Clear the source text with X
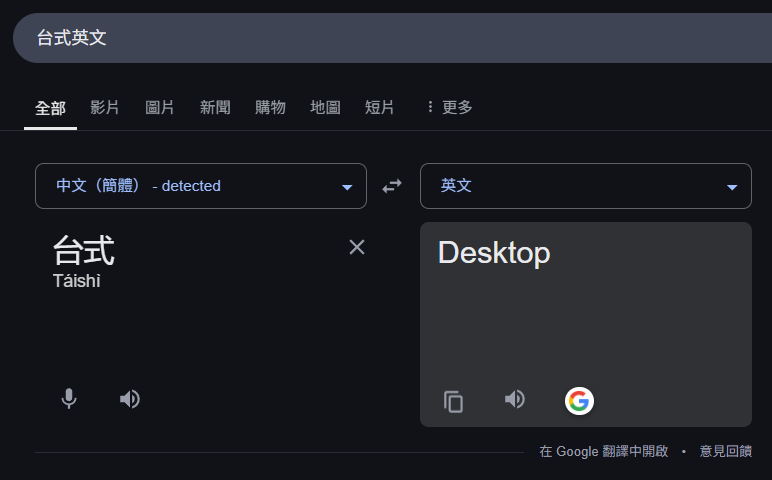772x480 pixels. pyautogui.click(x=357, y=247)
